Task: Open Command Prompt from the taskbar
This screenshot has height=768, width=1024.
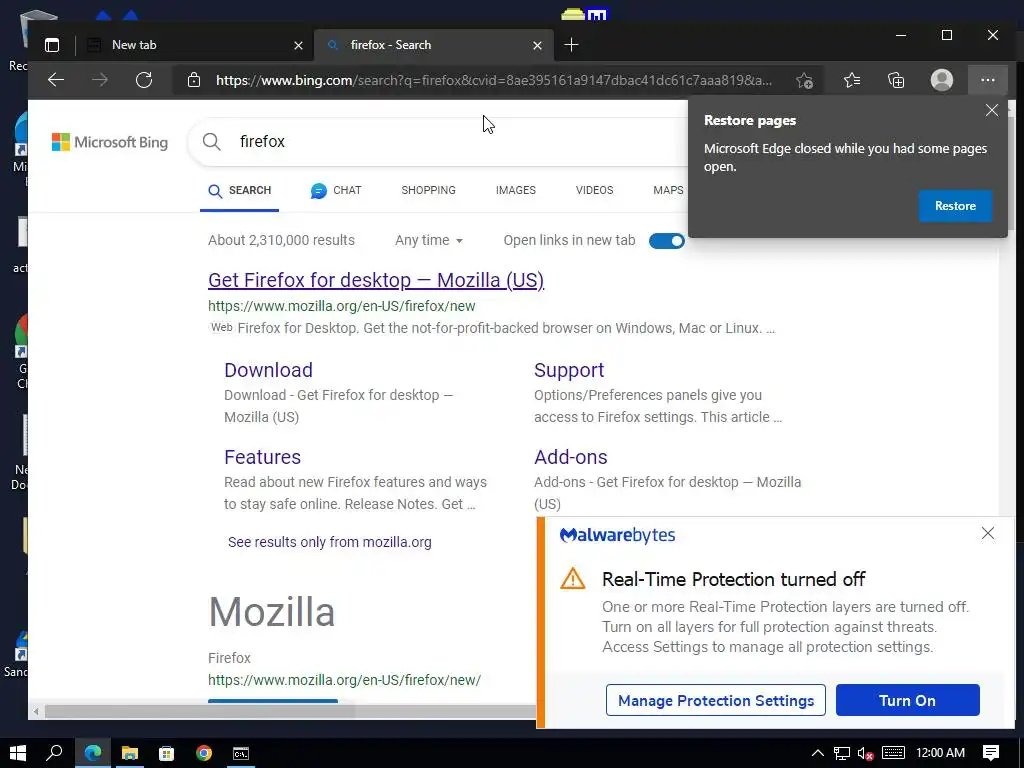Action: [x=241, y=753]
